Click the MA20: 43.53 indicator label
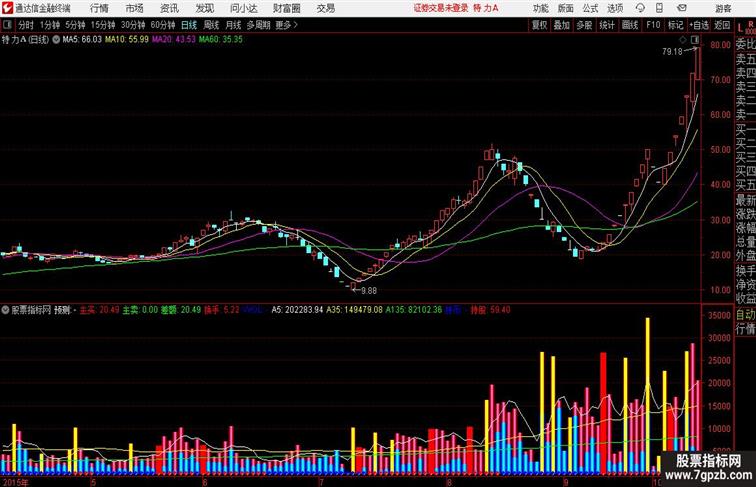Screen dimensions: 756x487 click(x=174, y=40)
